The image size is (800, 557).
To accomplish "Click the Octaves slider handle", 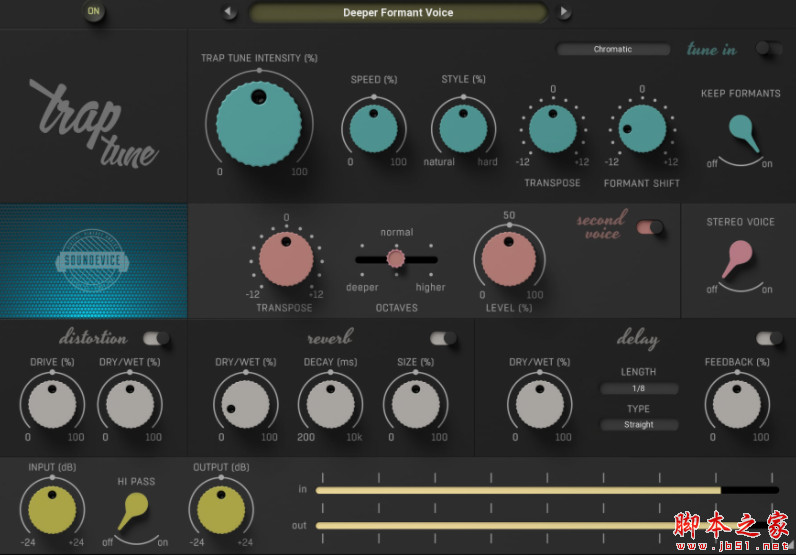I will point(396,259).
